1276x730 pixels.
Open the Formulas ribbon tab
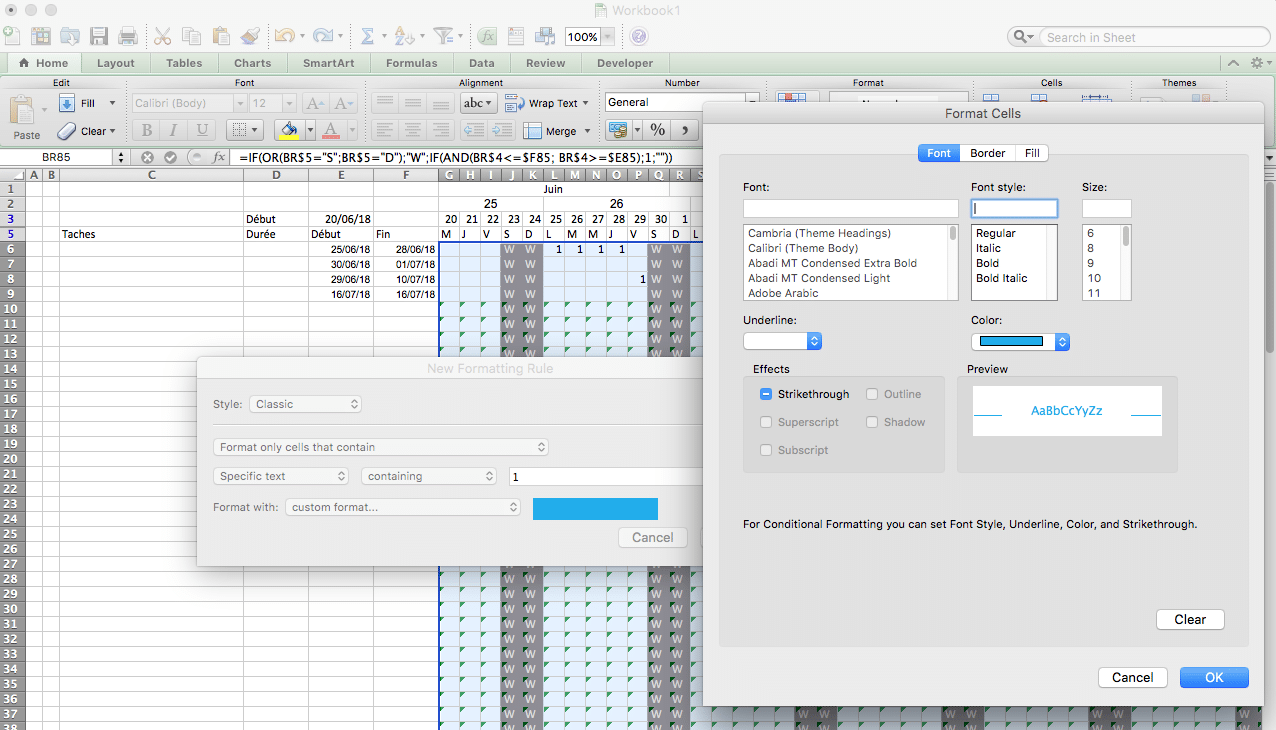point(411,63)
